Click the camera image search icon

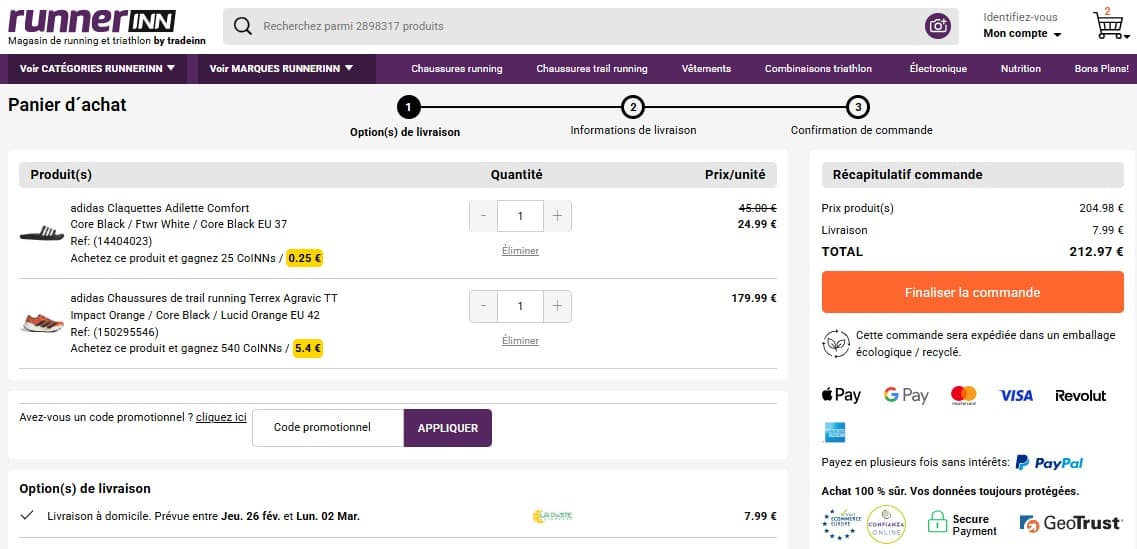click(x=937, y=26)
